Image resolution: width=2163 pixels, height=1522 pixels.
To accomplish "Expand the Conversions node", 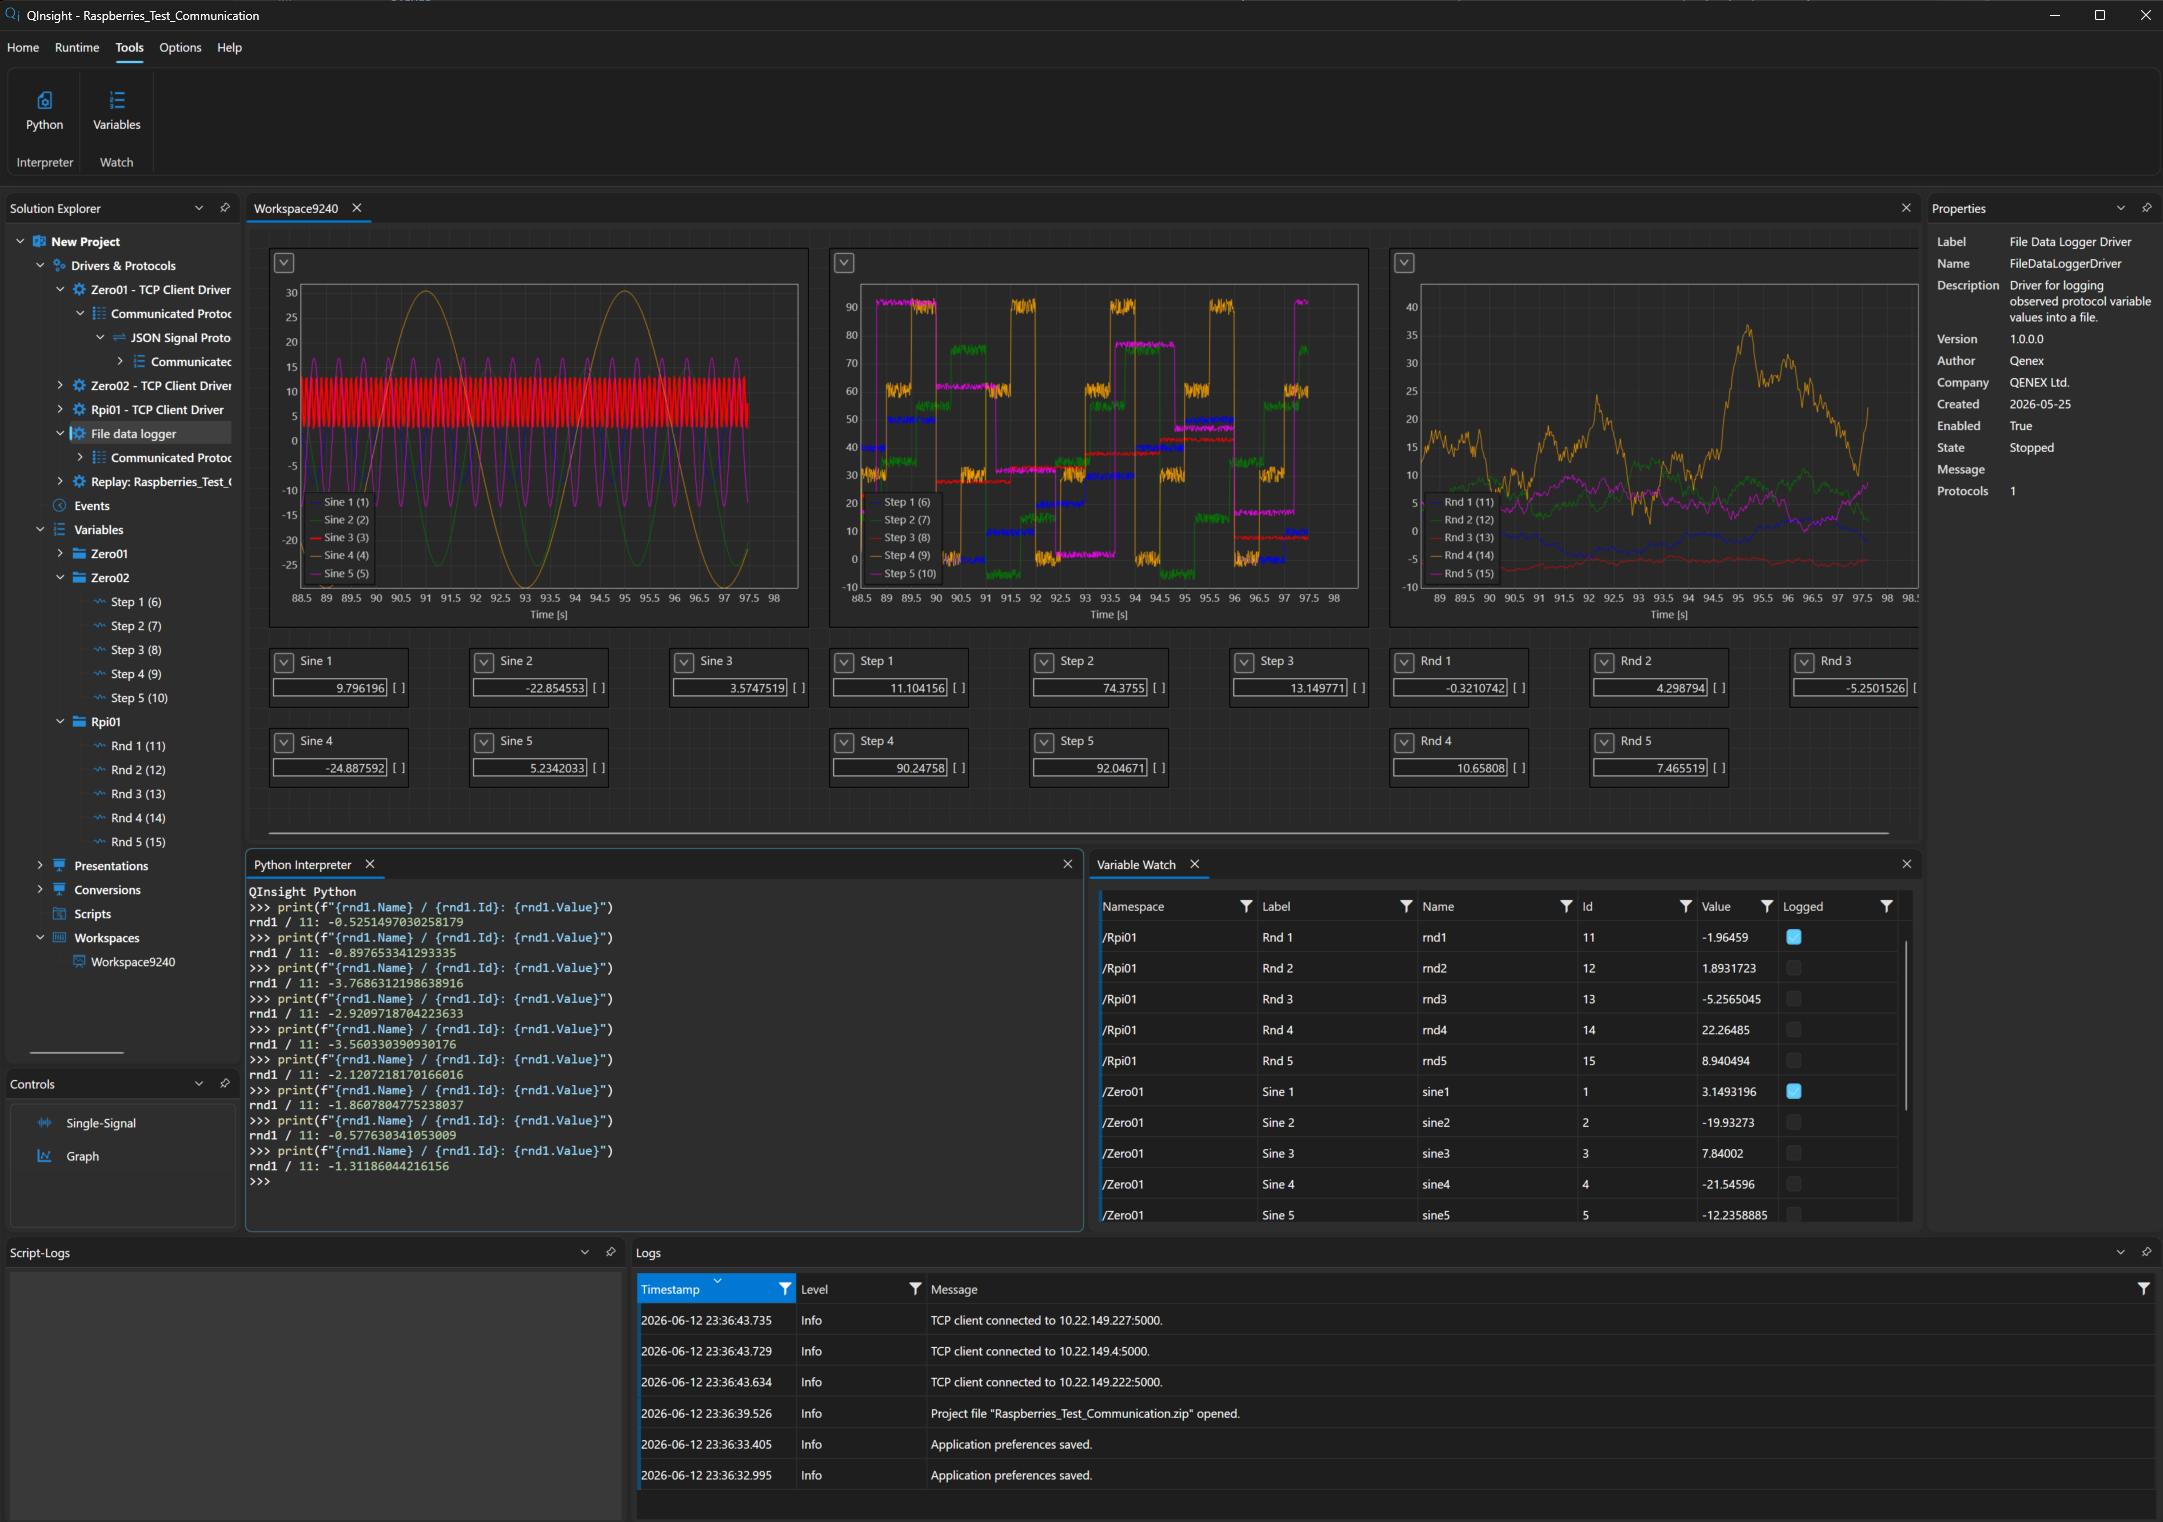I will click(40, 889).
